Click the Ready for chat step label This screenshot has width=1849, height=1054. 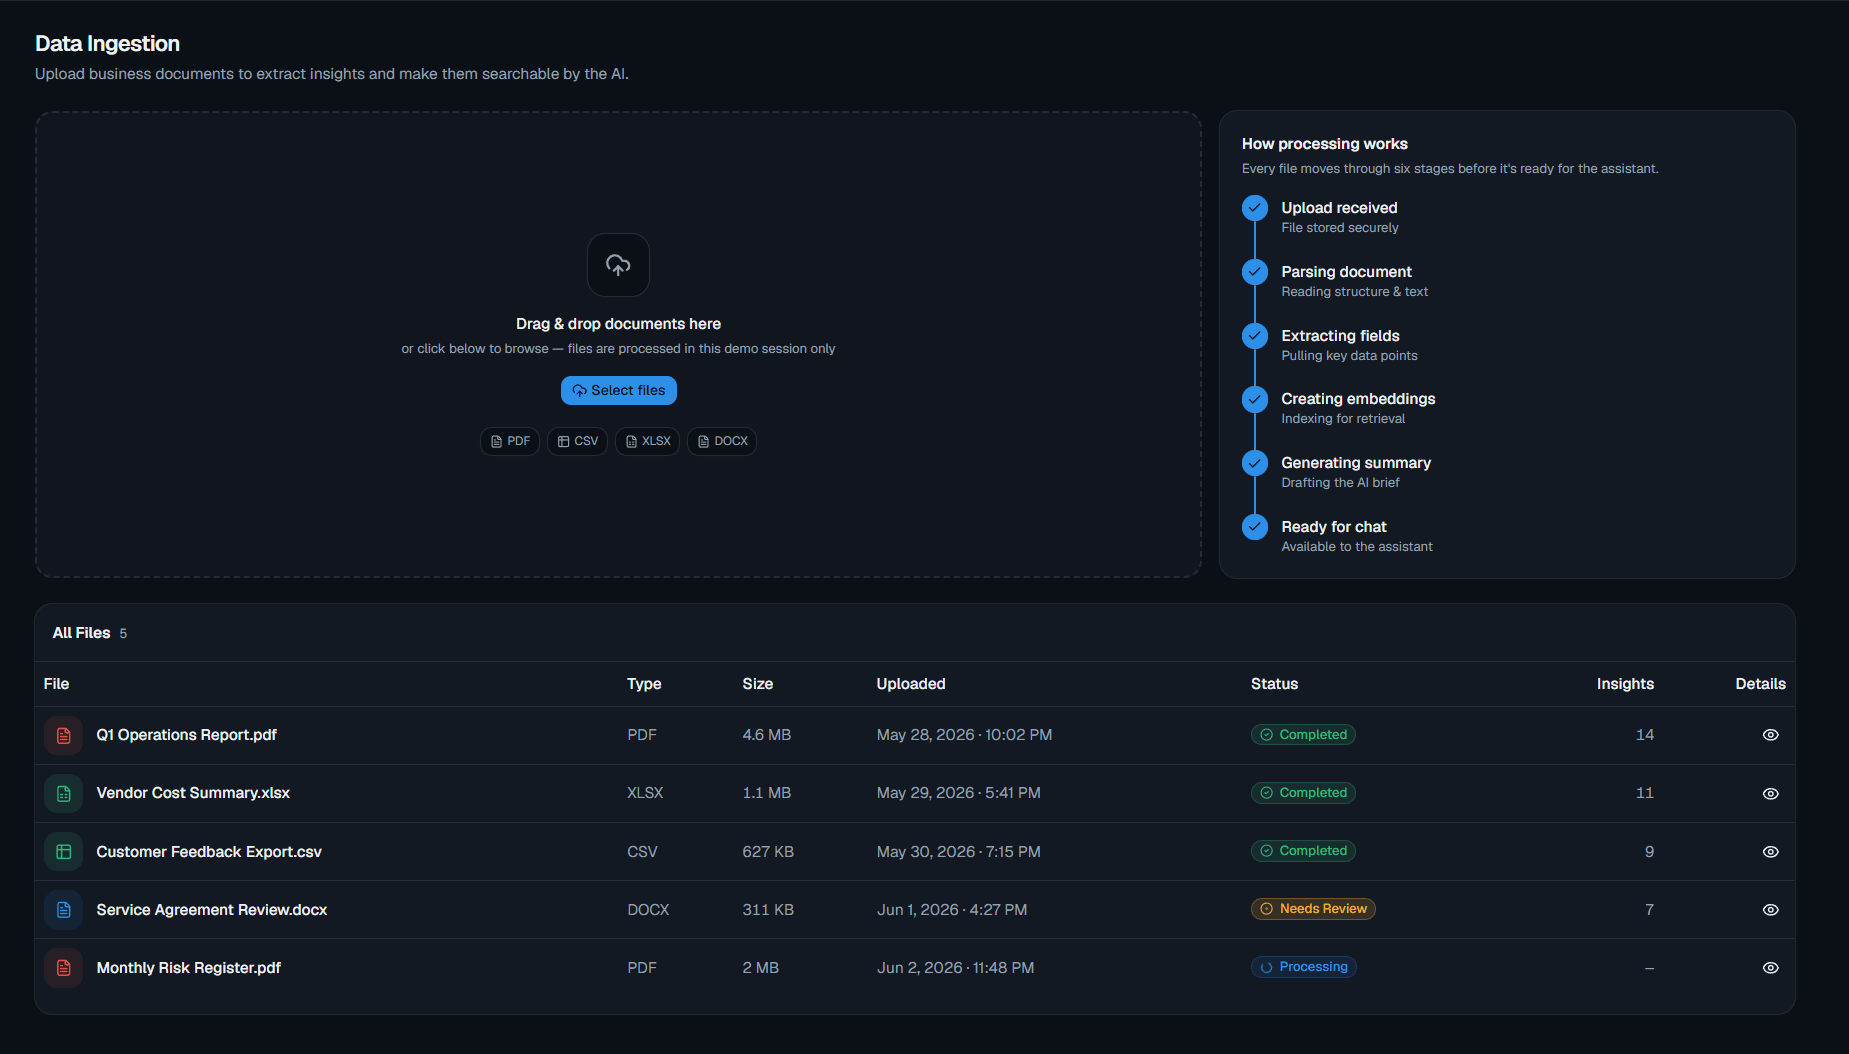pos(1334,527)
